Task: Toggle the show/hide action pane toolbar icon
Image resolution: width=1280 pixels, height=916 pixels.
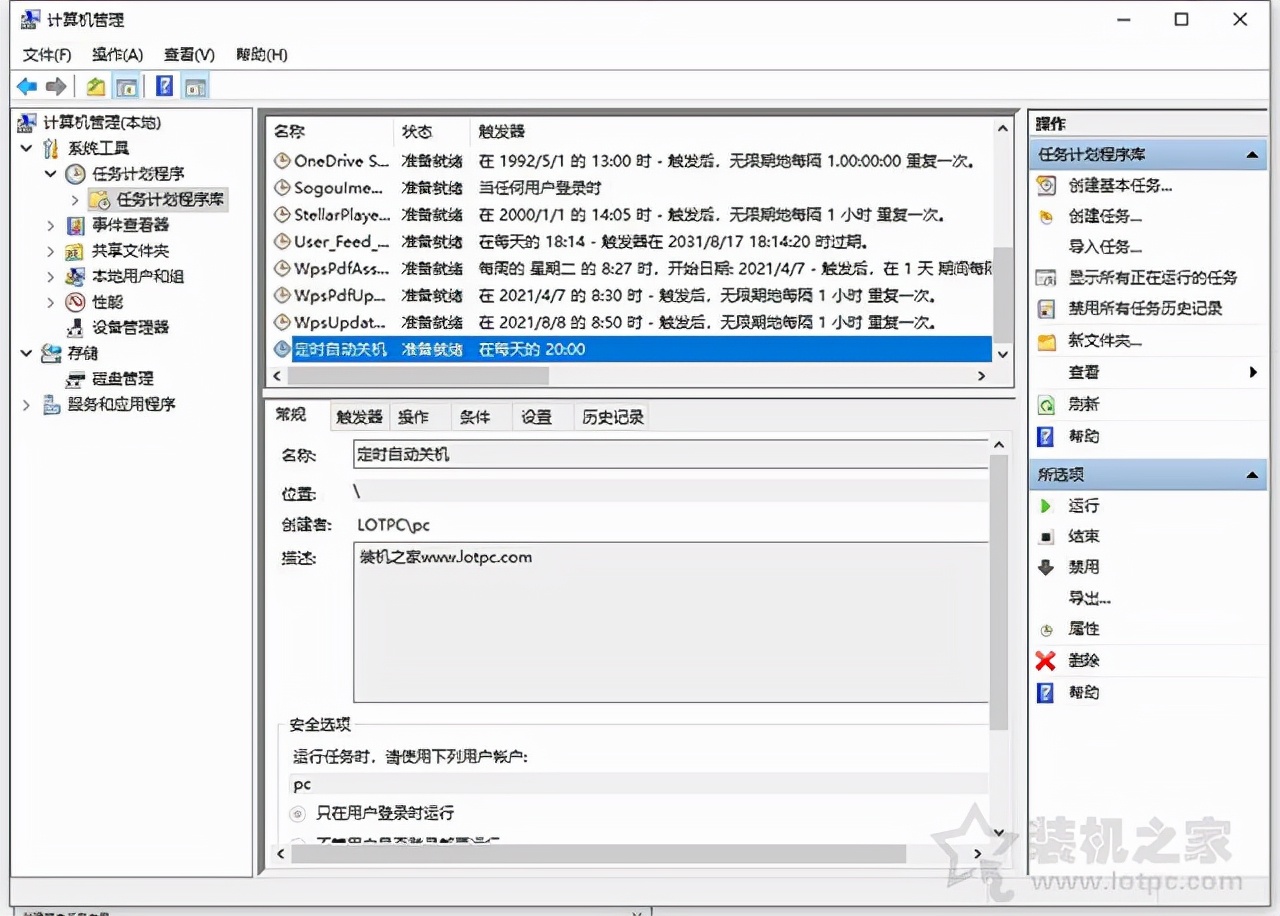Action: click(196, 87)
